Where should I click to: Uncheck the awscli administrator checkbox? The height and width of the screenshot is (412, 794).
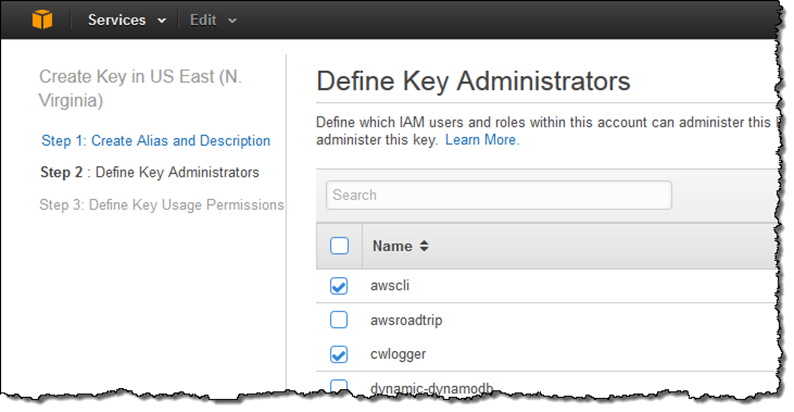(x=339, y=286)
